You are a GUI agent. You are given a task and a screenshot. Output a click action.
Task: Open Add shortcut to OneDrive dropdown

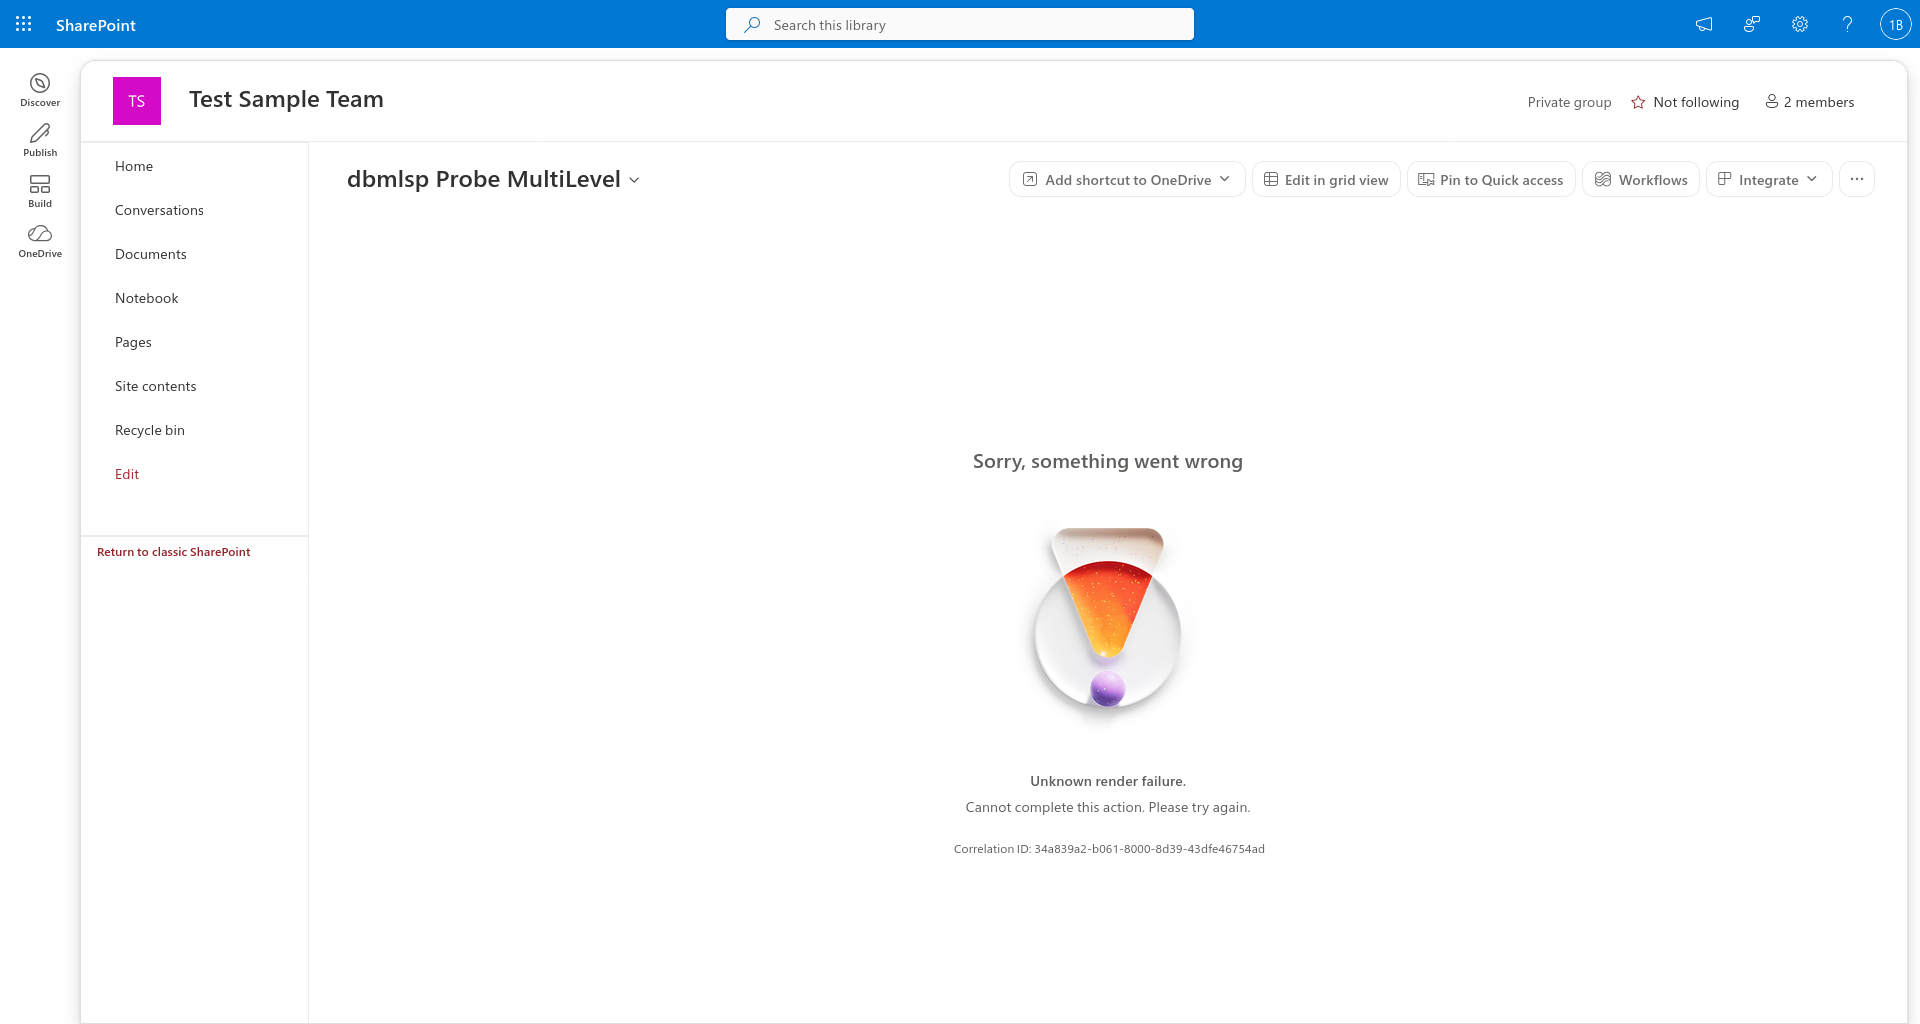pos(1127,179)
